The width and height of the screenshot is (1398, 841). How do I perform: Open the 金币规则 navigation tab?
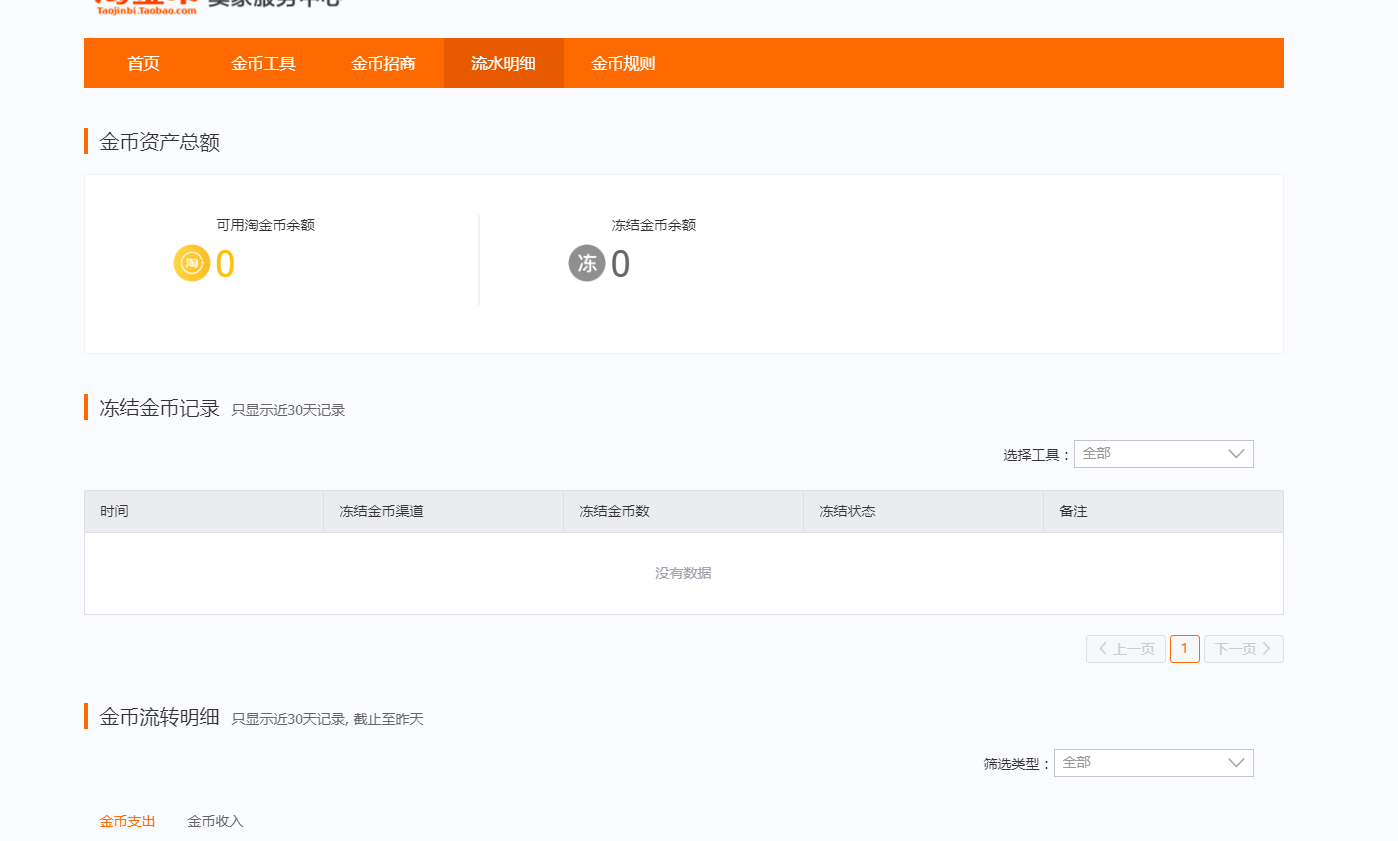[x=623, y=63]
